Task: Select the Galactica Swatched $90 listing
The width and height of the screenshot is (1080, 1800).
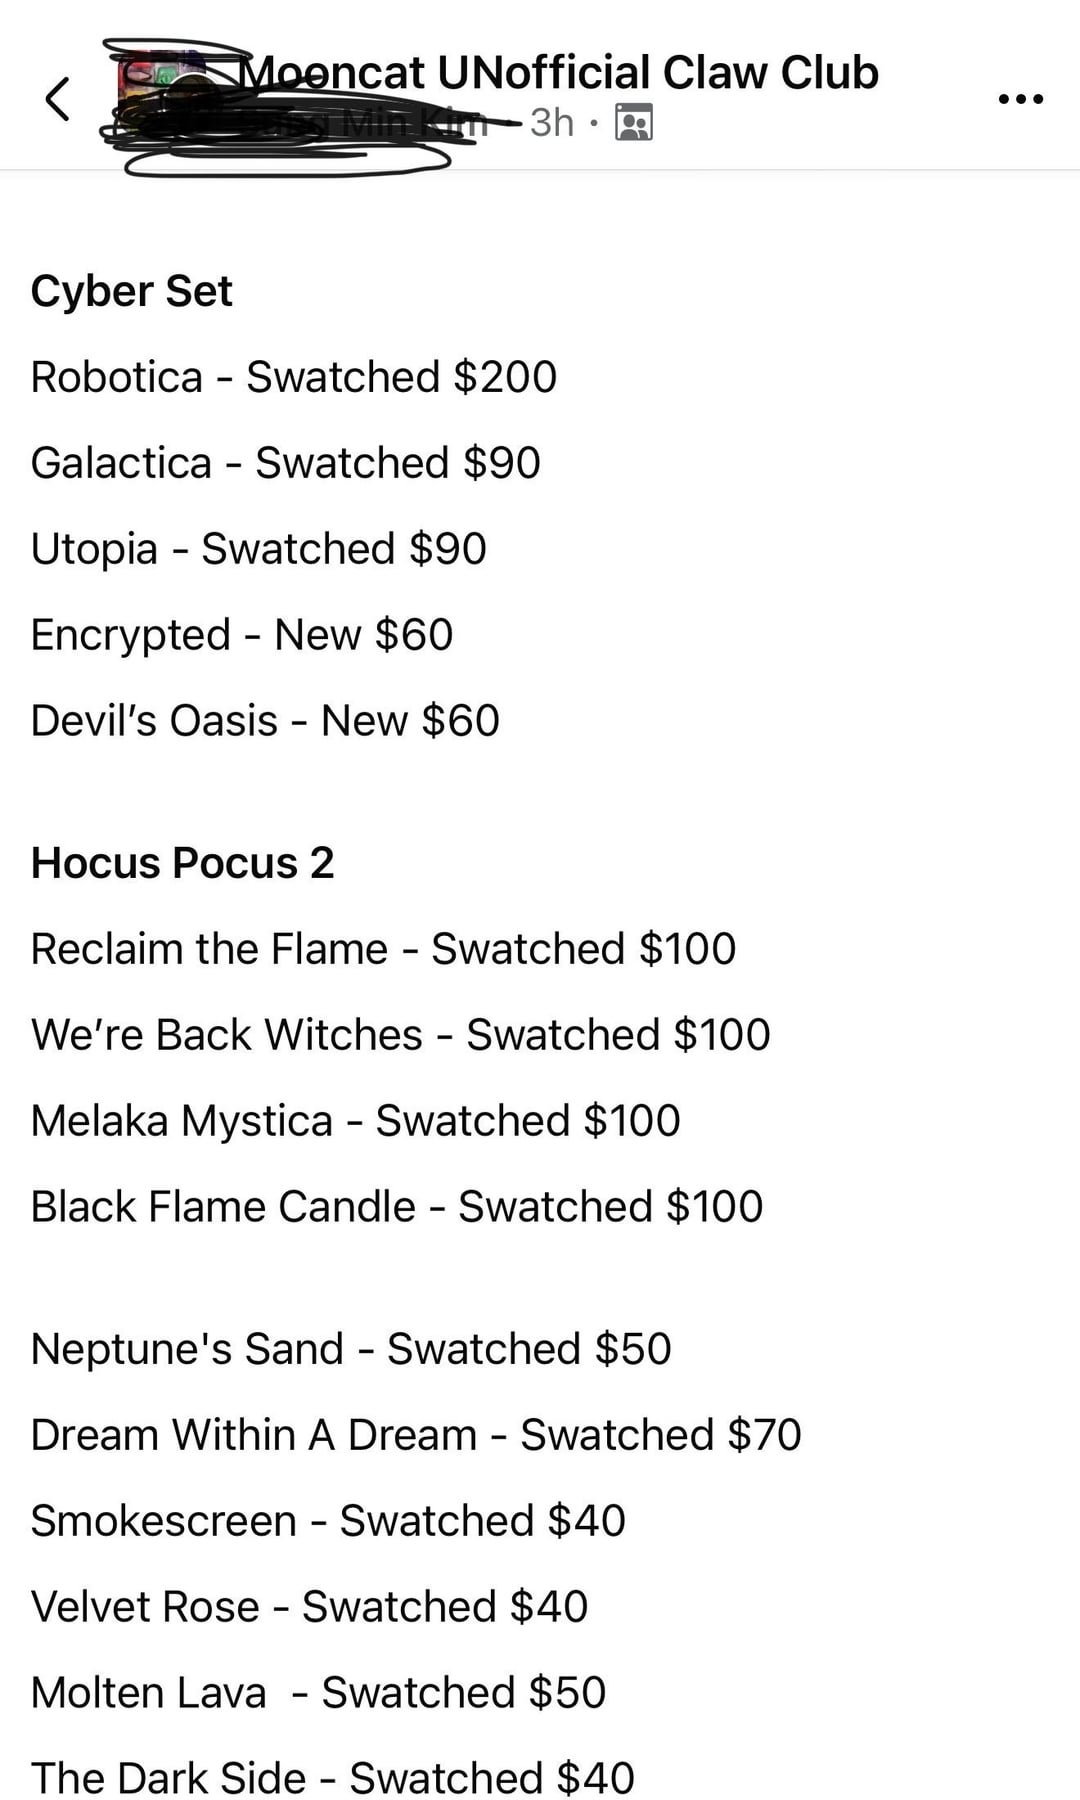Action: click(285, 463)
